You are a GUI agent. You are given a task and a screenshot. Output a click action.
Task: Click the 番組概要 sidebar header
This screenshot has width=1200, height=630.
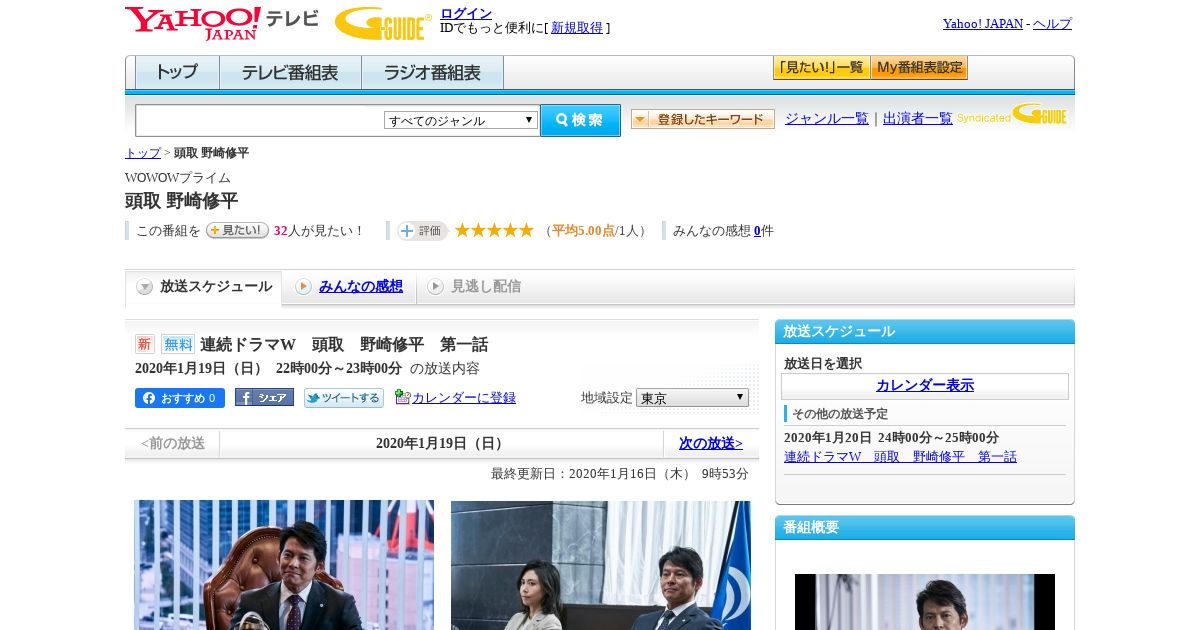[x=925, y=528]
